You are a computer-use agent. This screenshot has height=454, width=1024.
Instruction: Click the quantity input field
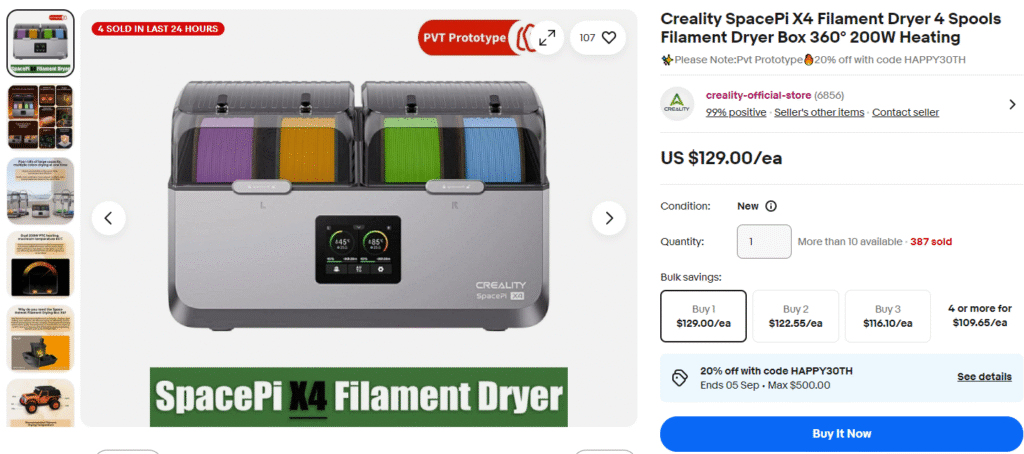[x=764, y=242]
